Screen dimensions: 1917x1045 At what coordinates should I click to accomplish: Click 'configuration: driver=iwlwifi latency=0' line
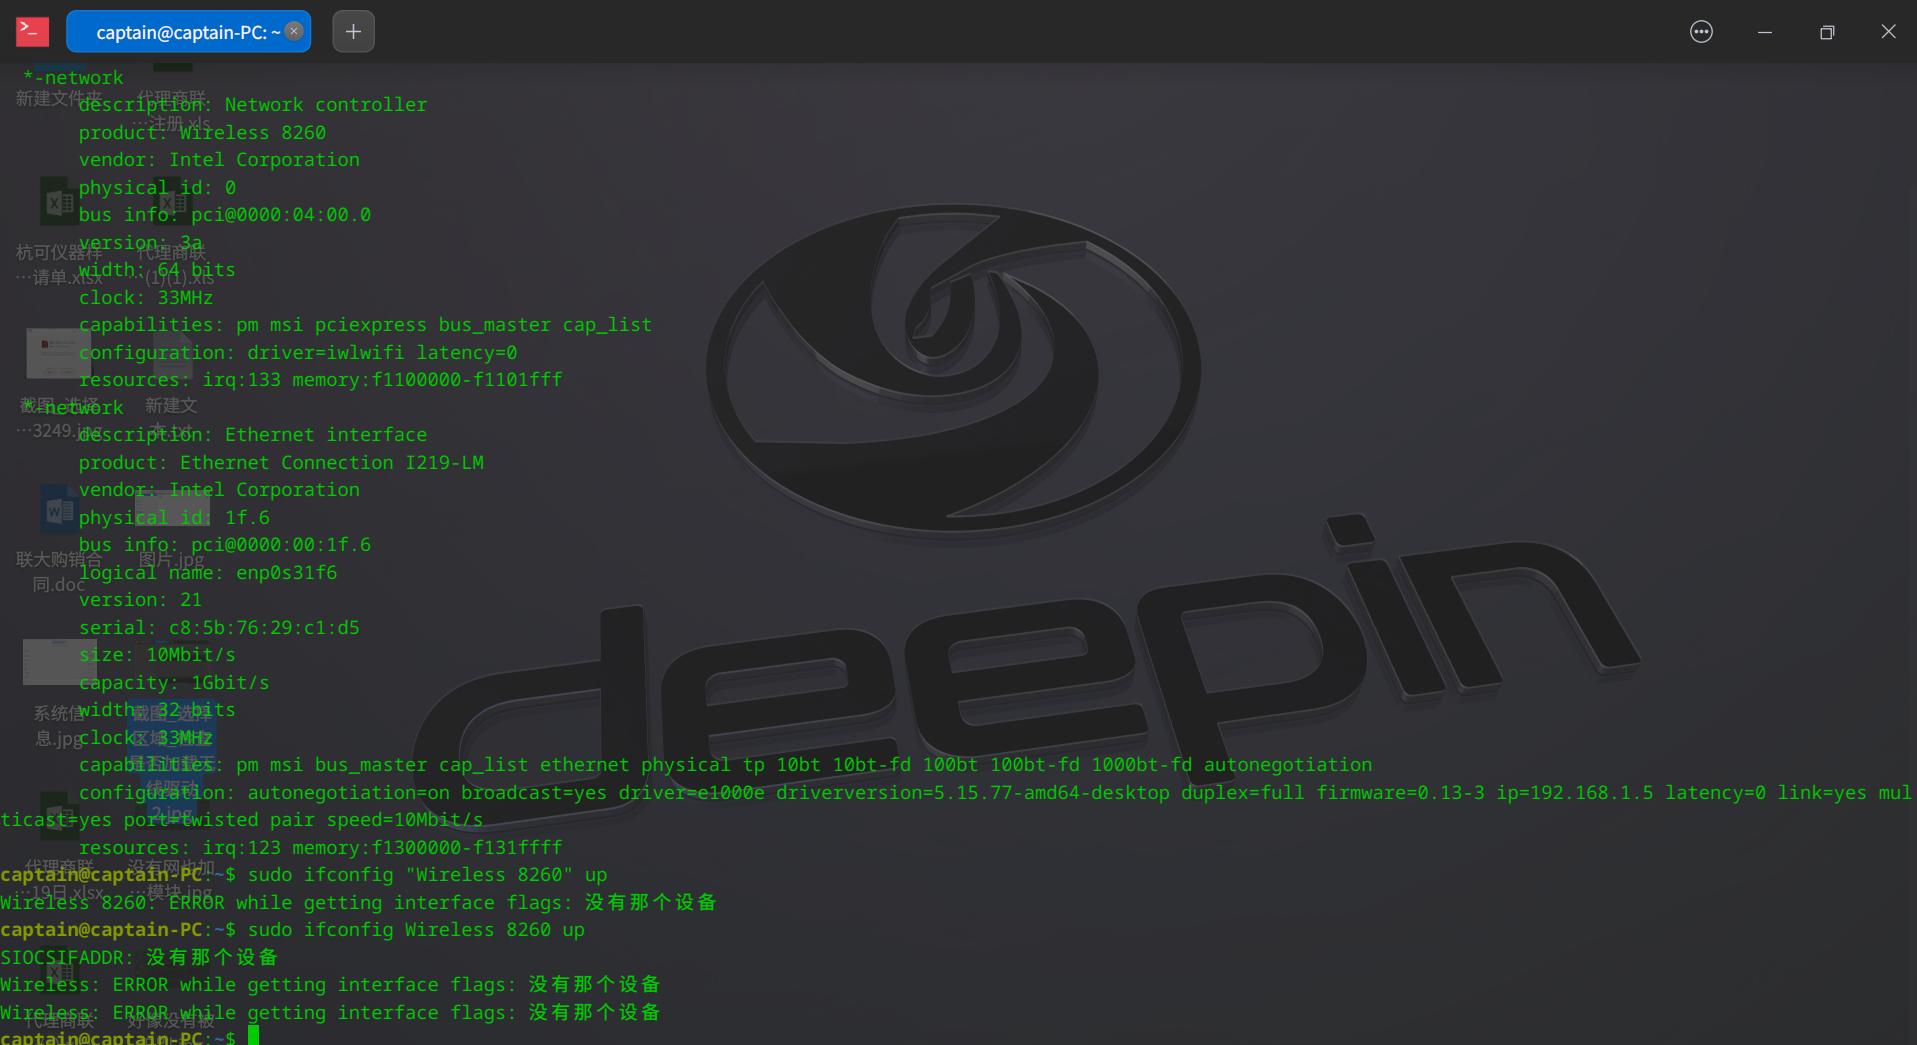[x=298, y=353]
